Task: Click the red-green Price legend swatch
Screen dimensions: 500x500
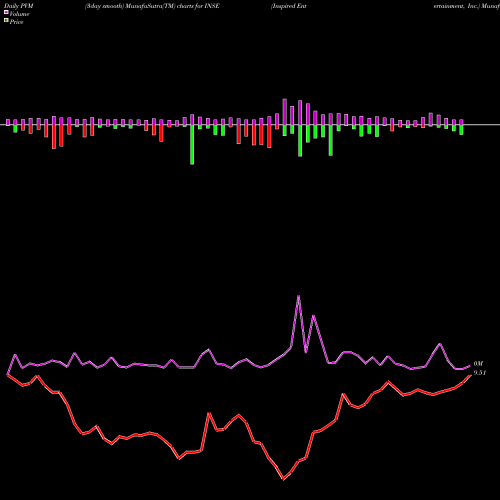Action: point(6,21)
